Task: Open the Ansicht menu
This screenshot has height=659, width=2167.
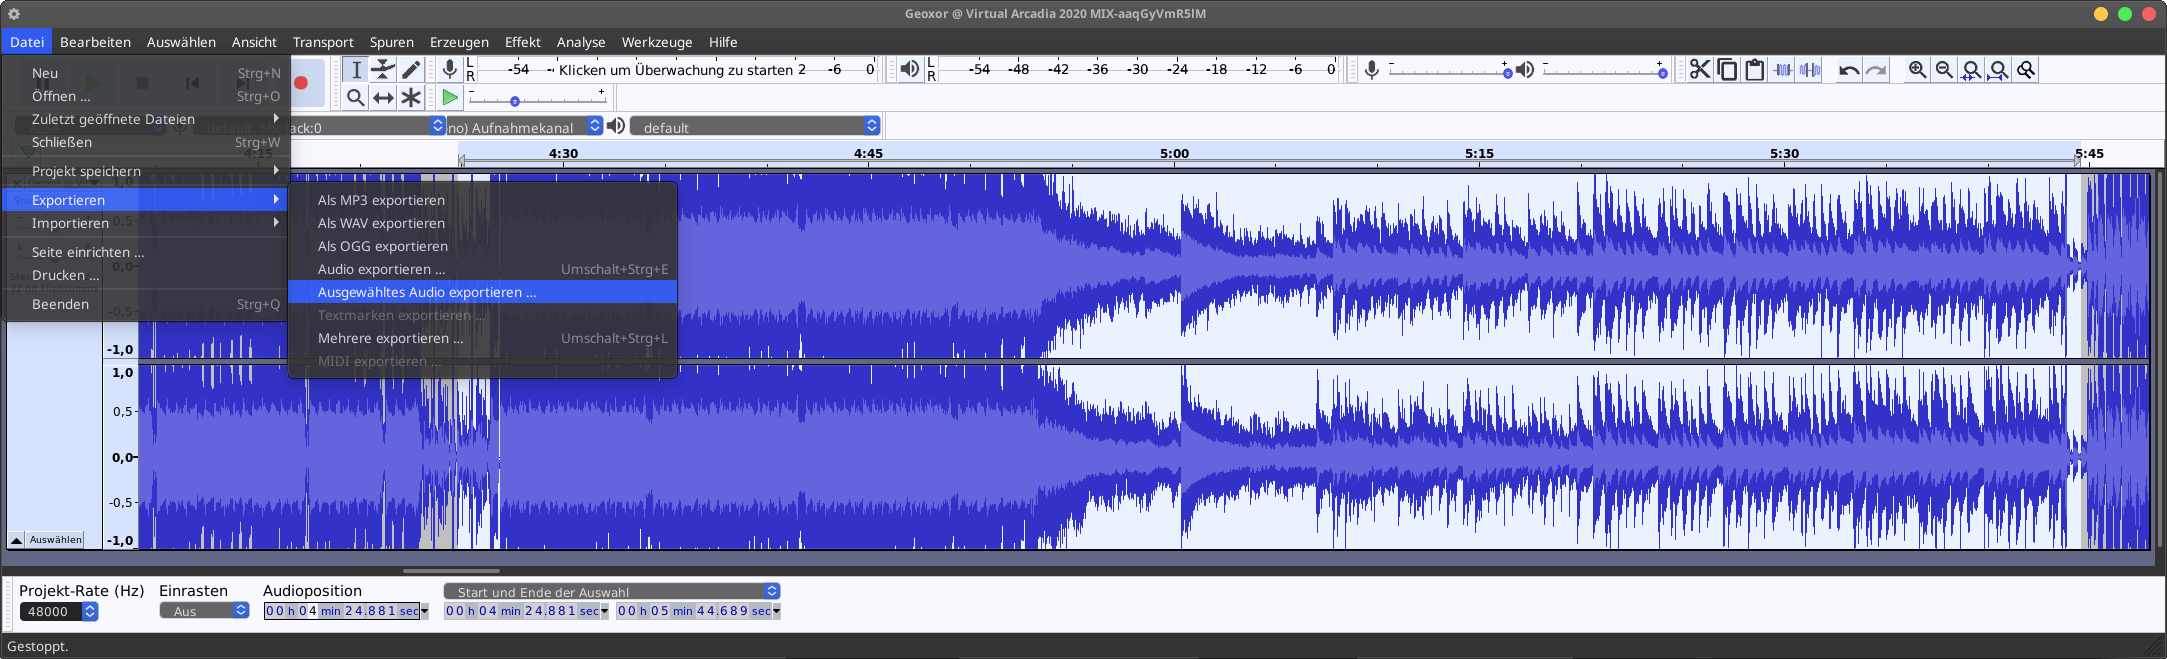Action: click(254, 42)
